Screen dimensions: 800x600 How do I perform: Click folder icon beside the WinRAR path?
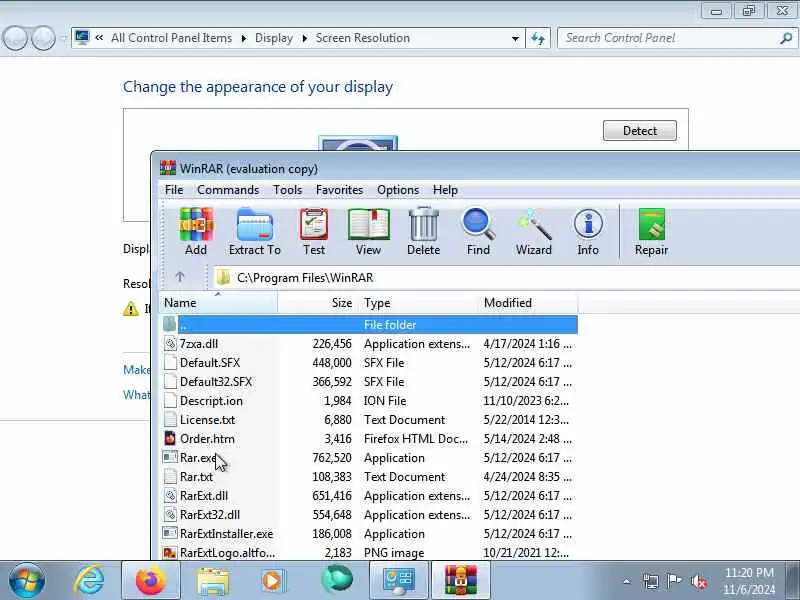pyautogui.click(x=223, y=278)
